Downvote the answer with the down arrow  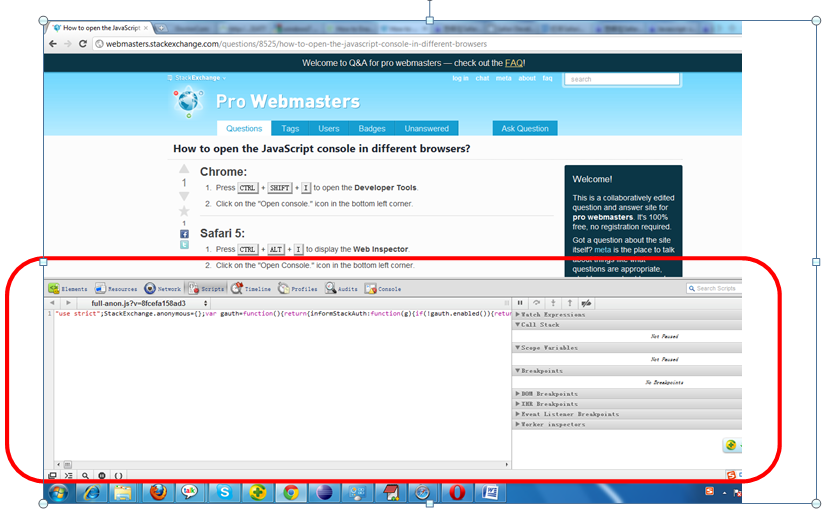coord(184,196)
